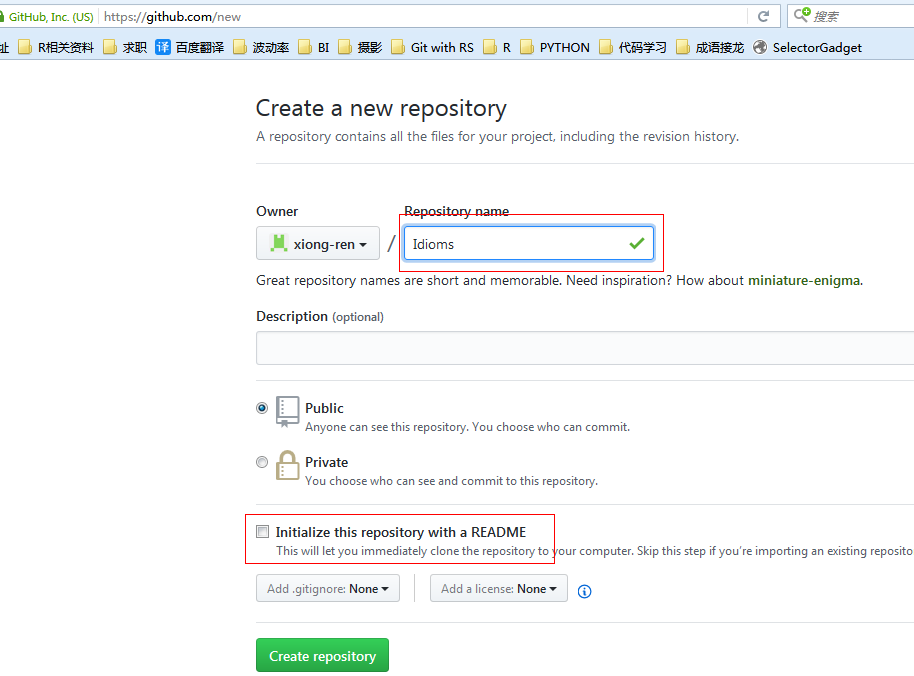Open the PYTHON bookmarks folder
The height and width of the screenshot is (676, 914).
[x=554, y=47]
